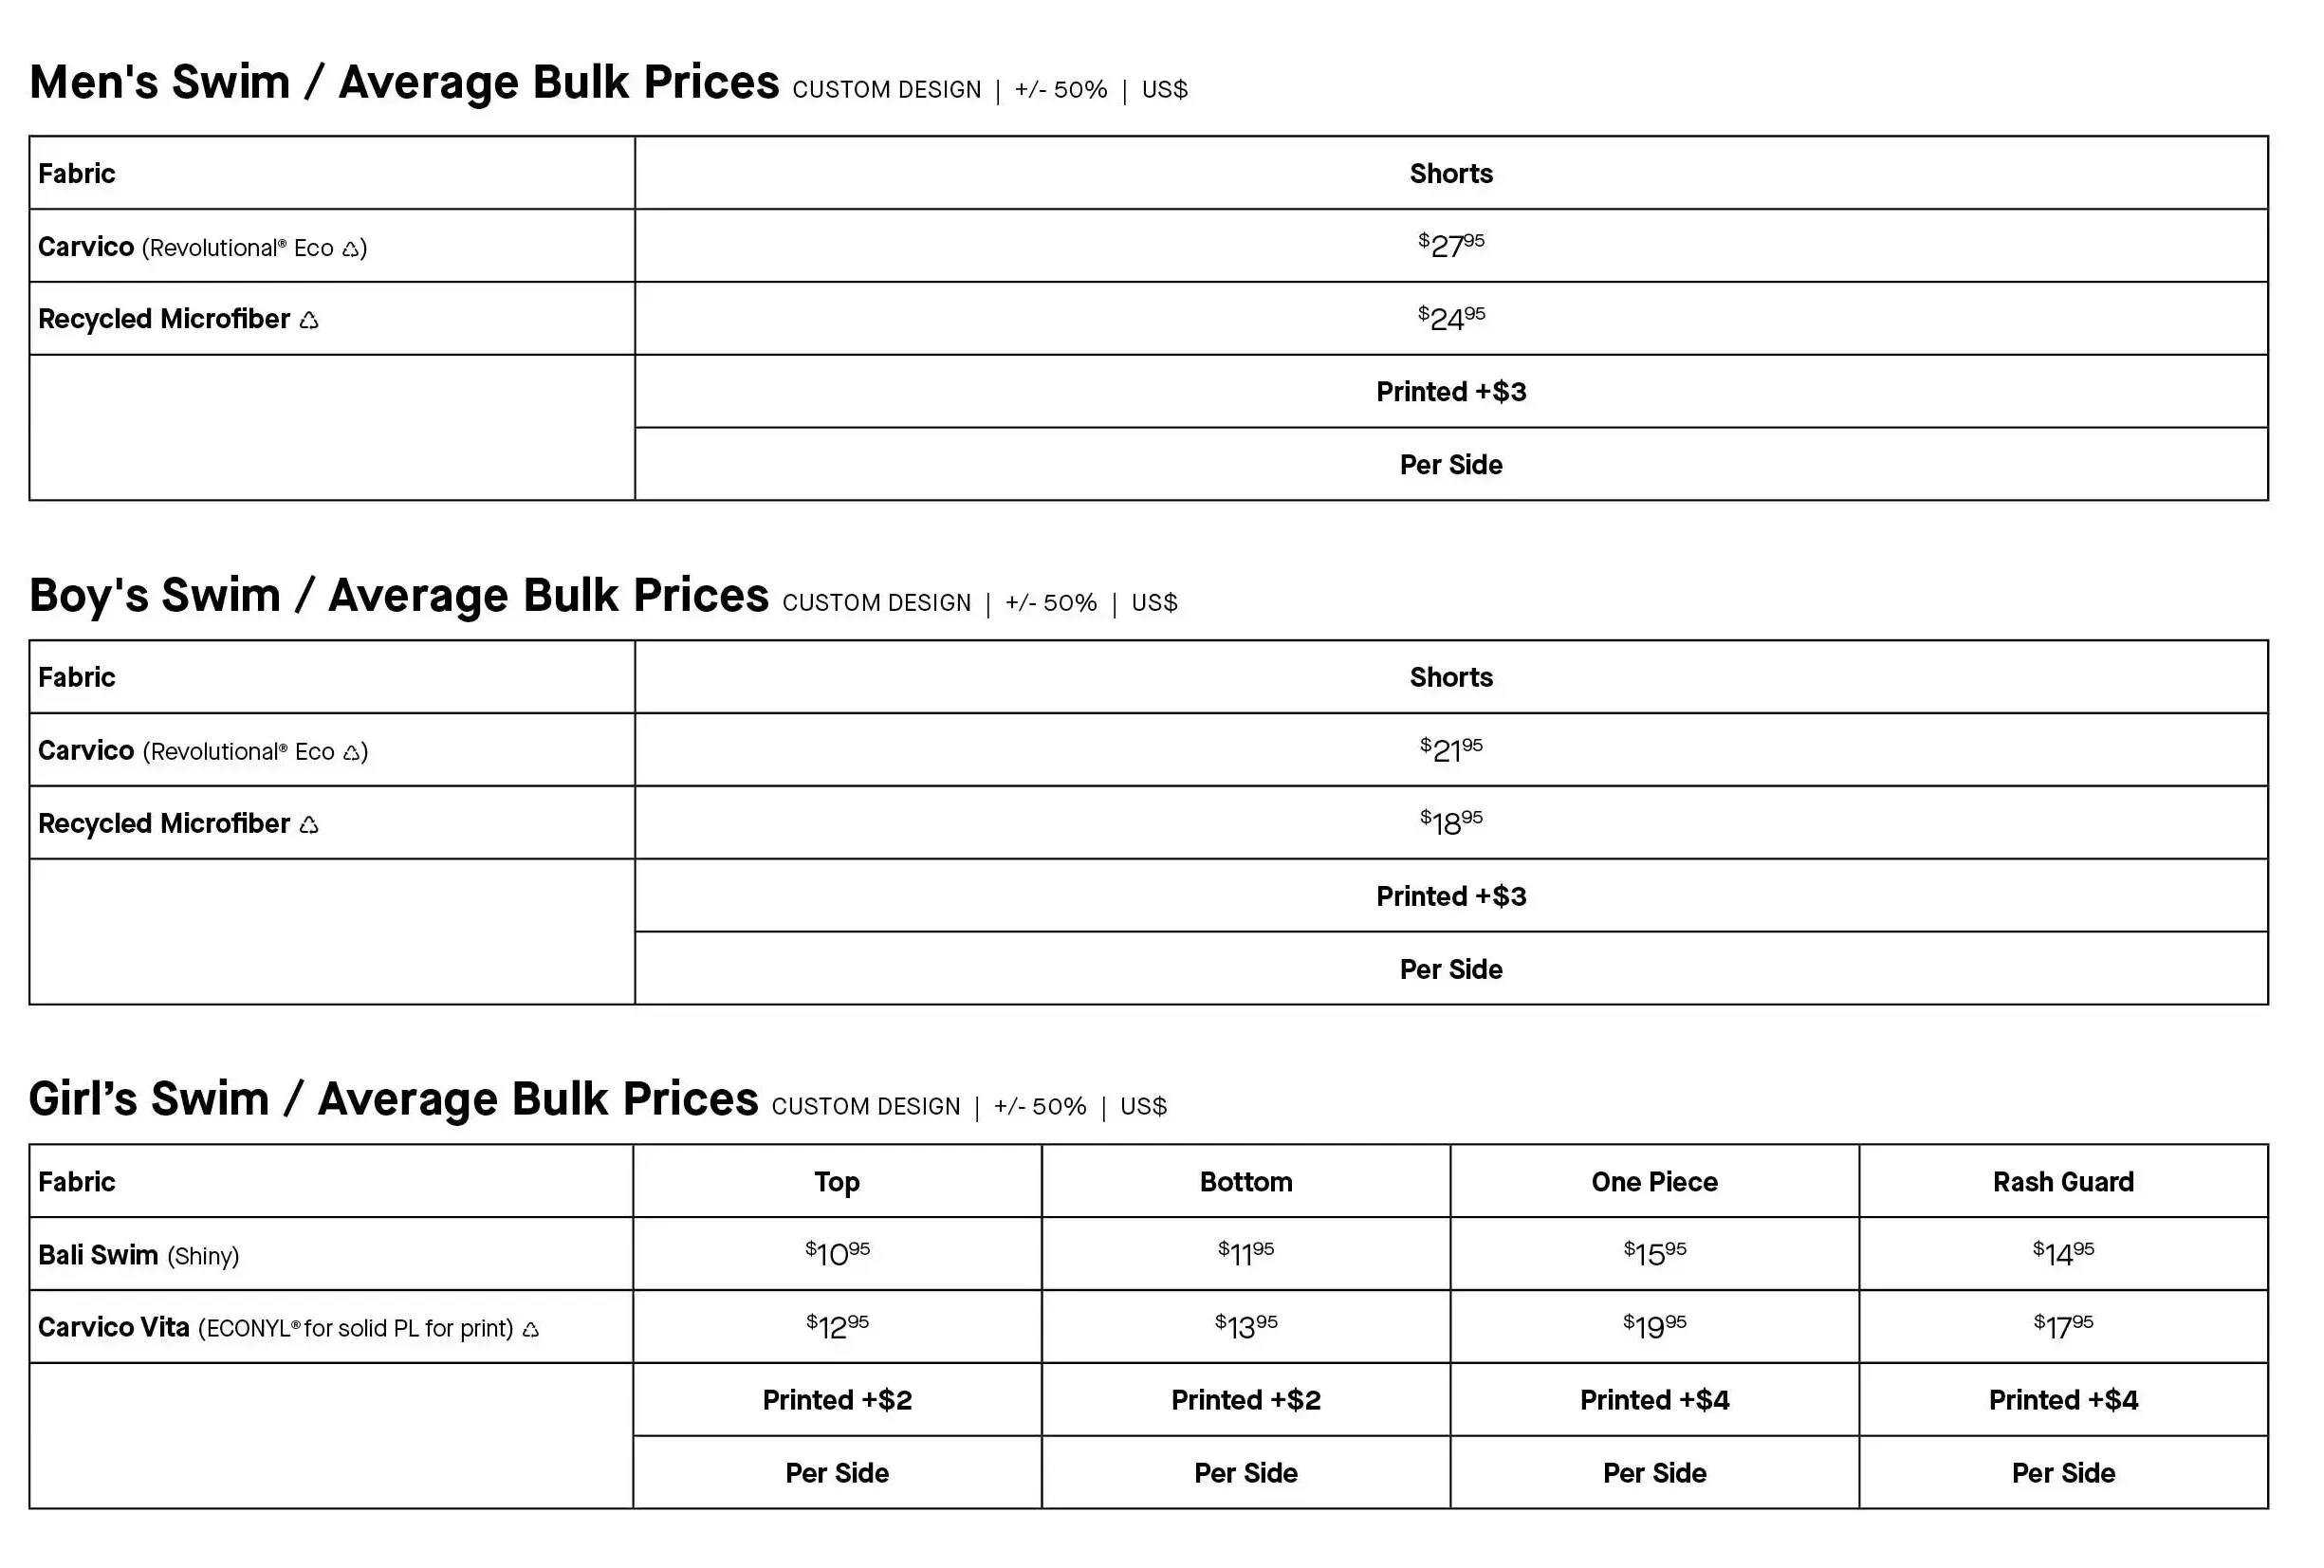Image resolution: width=2324 pixels, height=1568 pixels.
Task: Click the recycle icon after Men's Recycled Microfiber
Action: pyautogui.click(x=309, y=321)
